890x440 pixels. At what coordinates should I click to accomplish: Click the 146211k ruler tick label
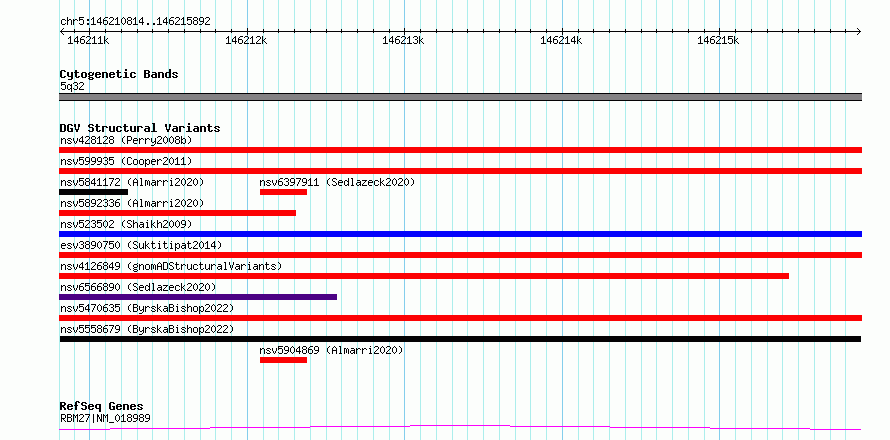tap(88, 40)
